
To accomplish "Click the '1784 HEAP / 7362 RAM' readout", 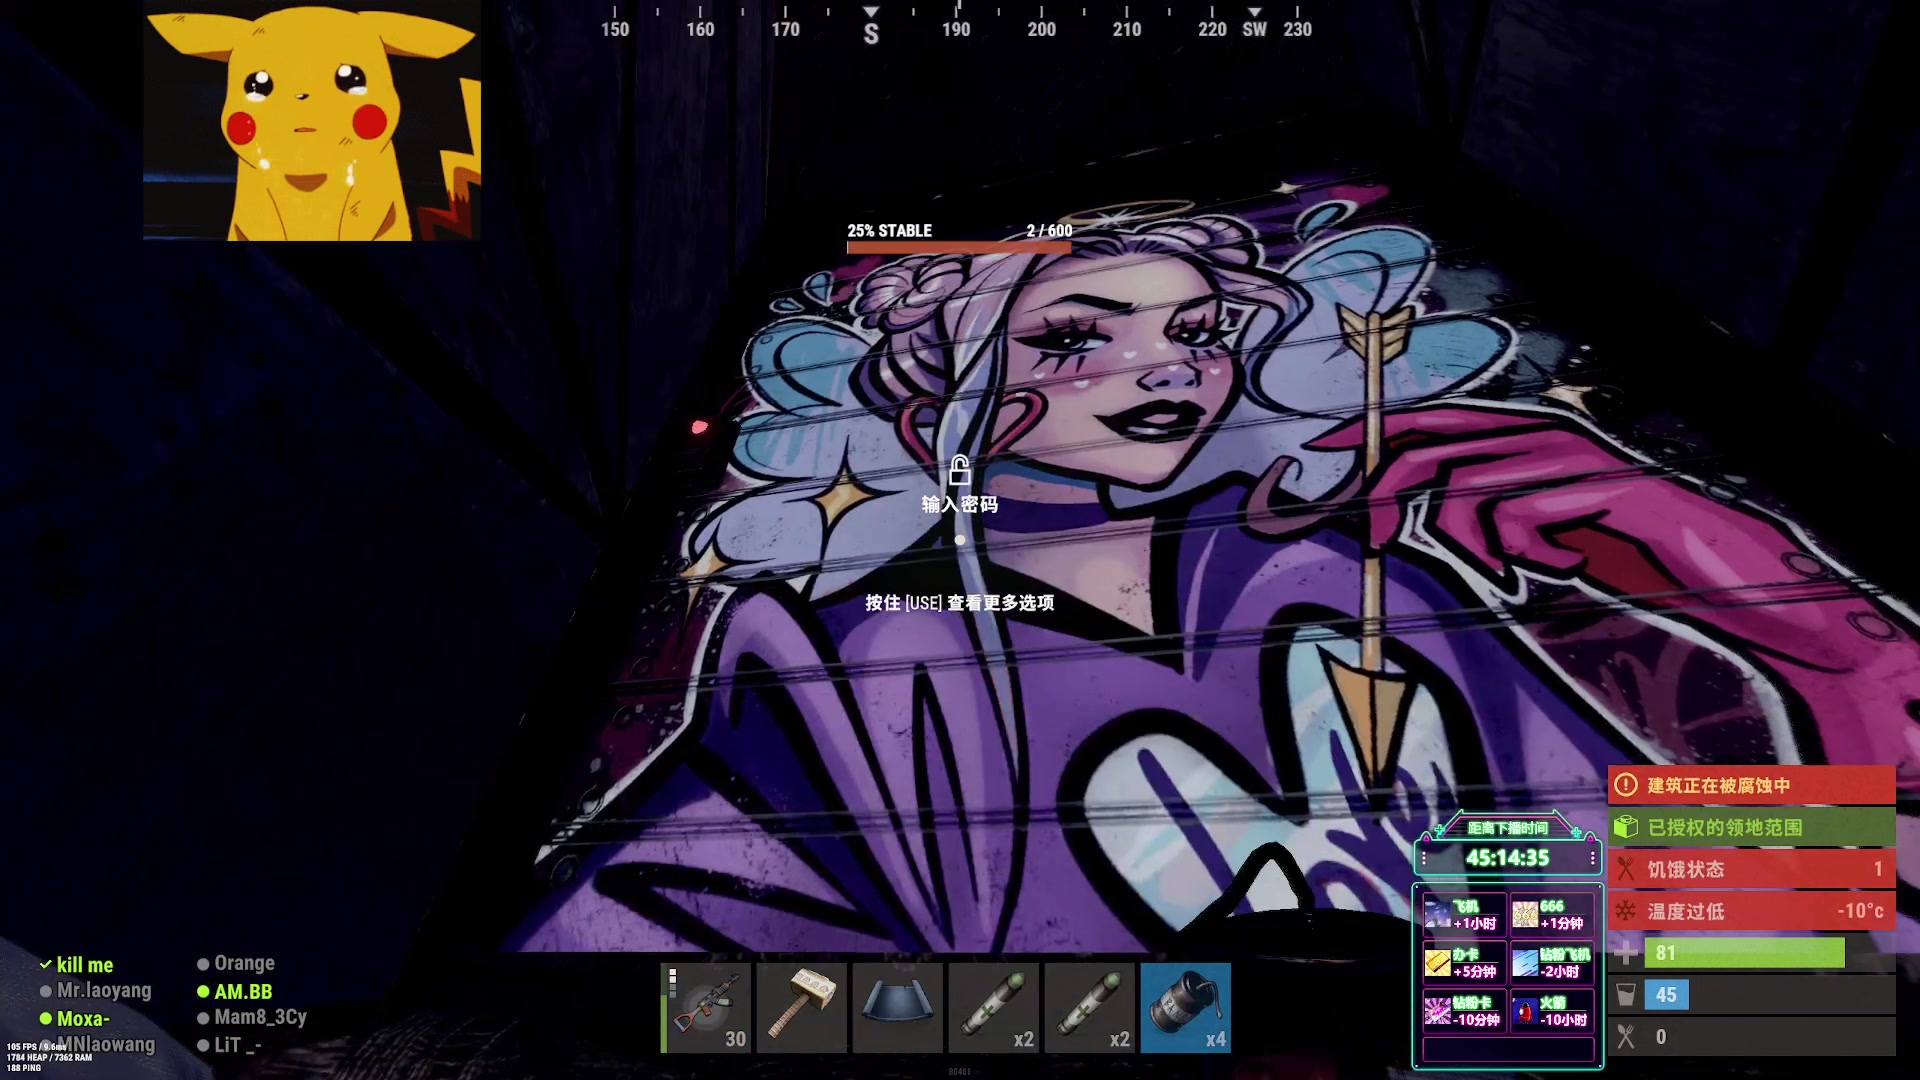I will pos(49,1057).
